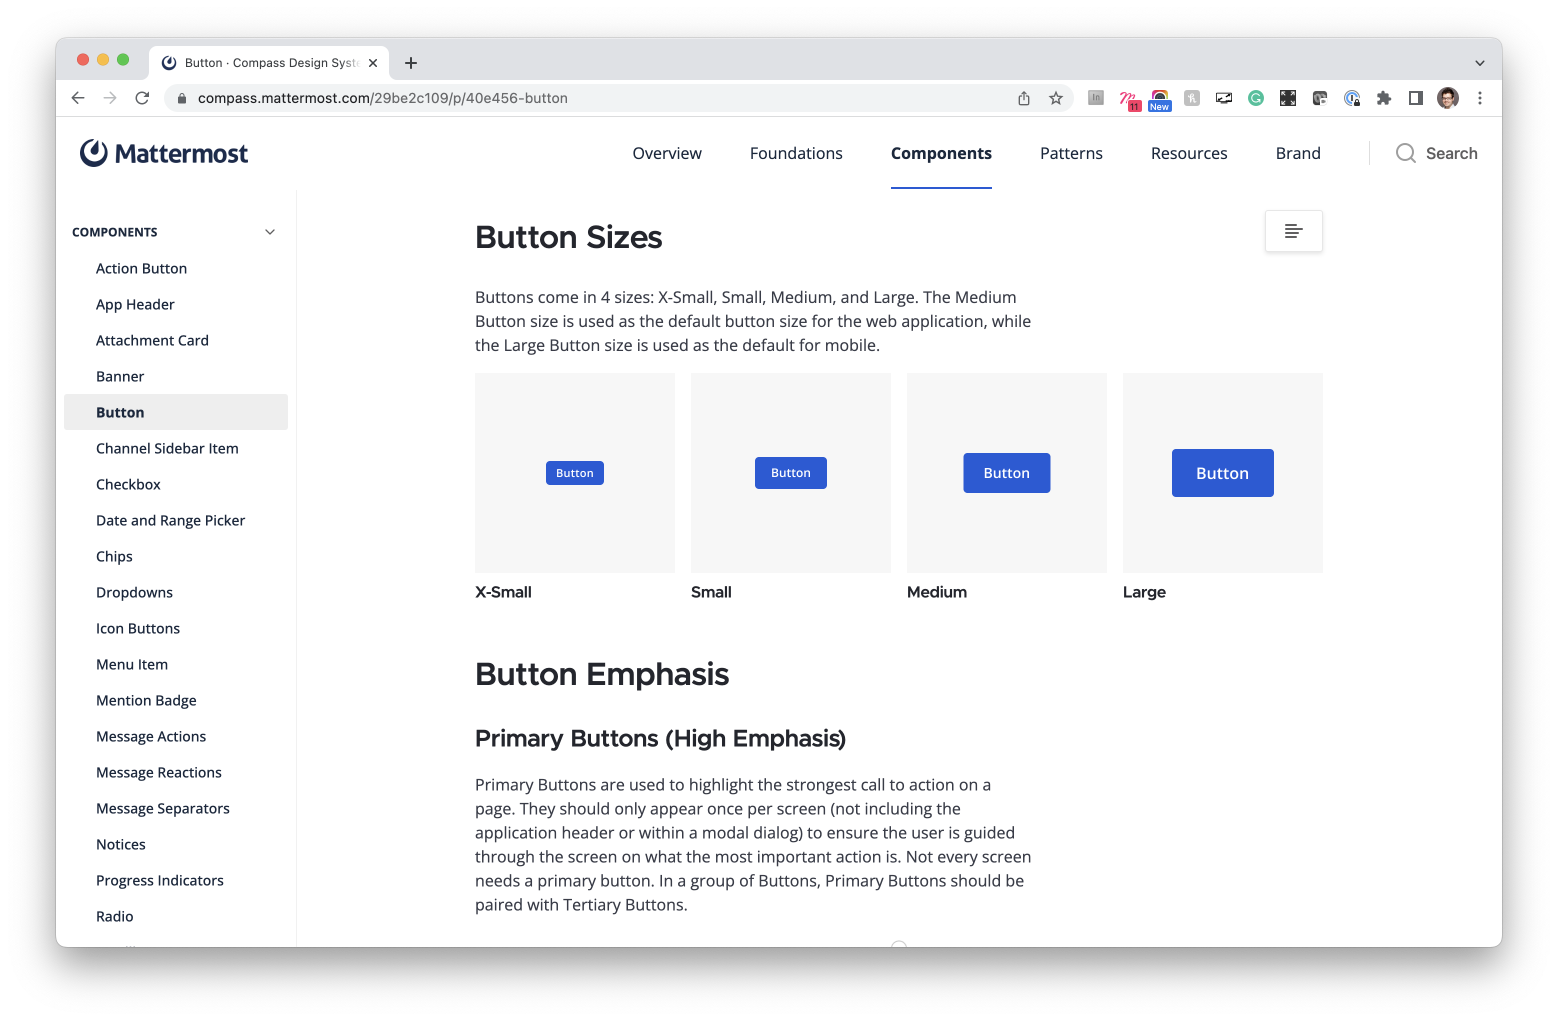Select the Components nav tab
The image size is (1558, 1021).
941,153
